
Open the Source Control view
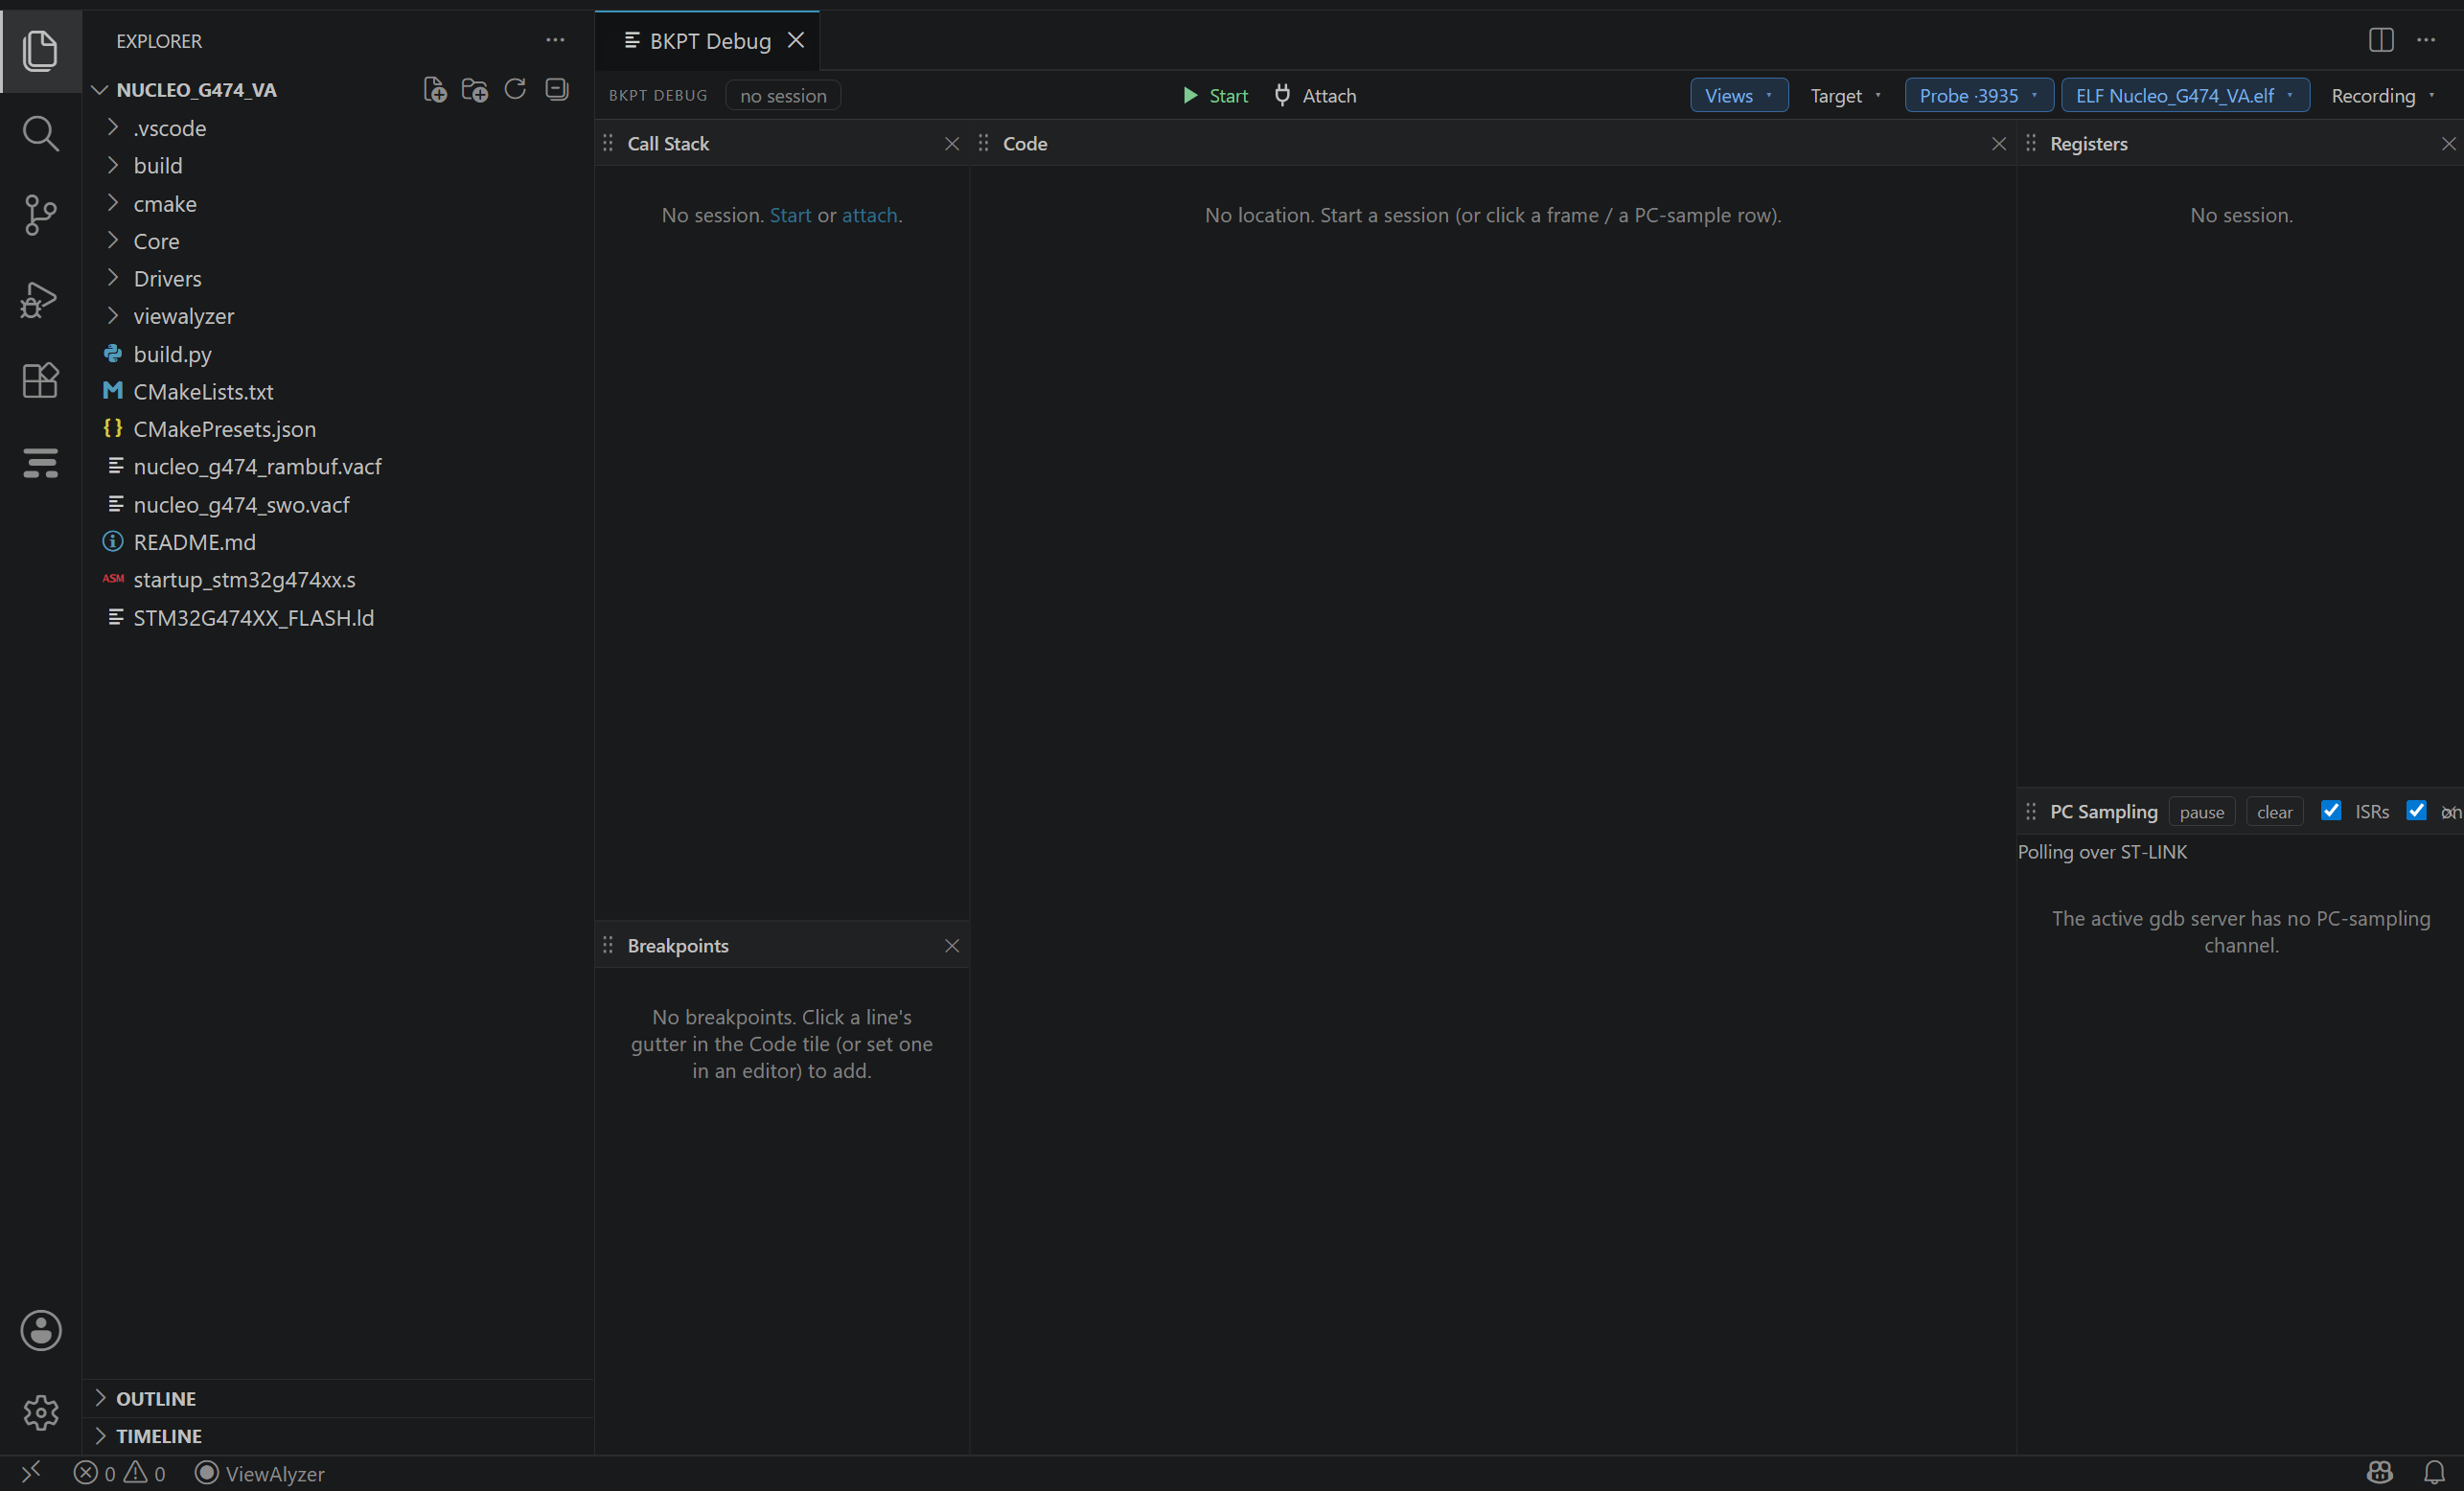tap(40, 216)
